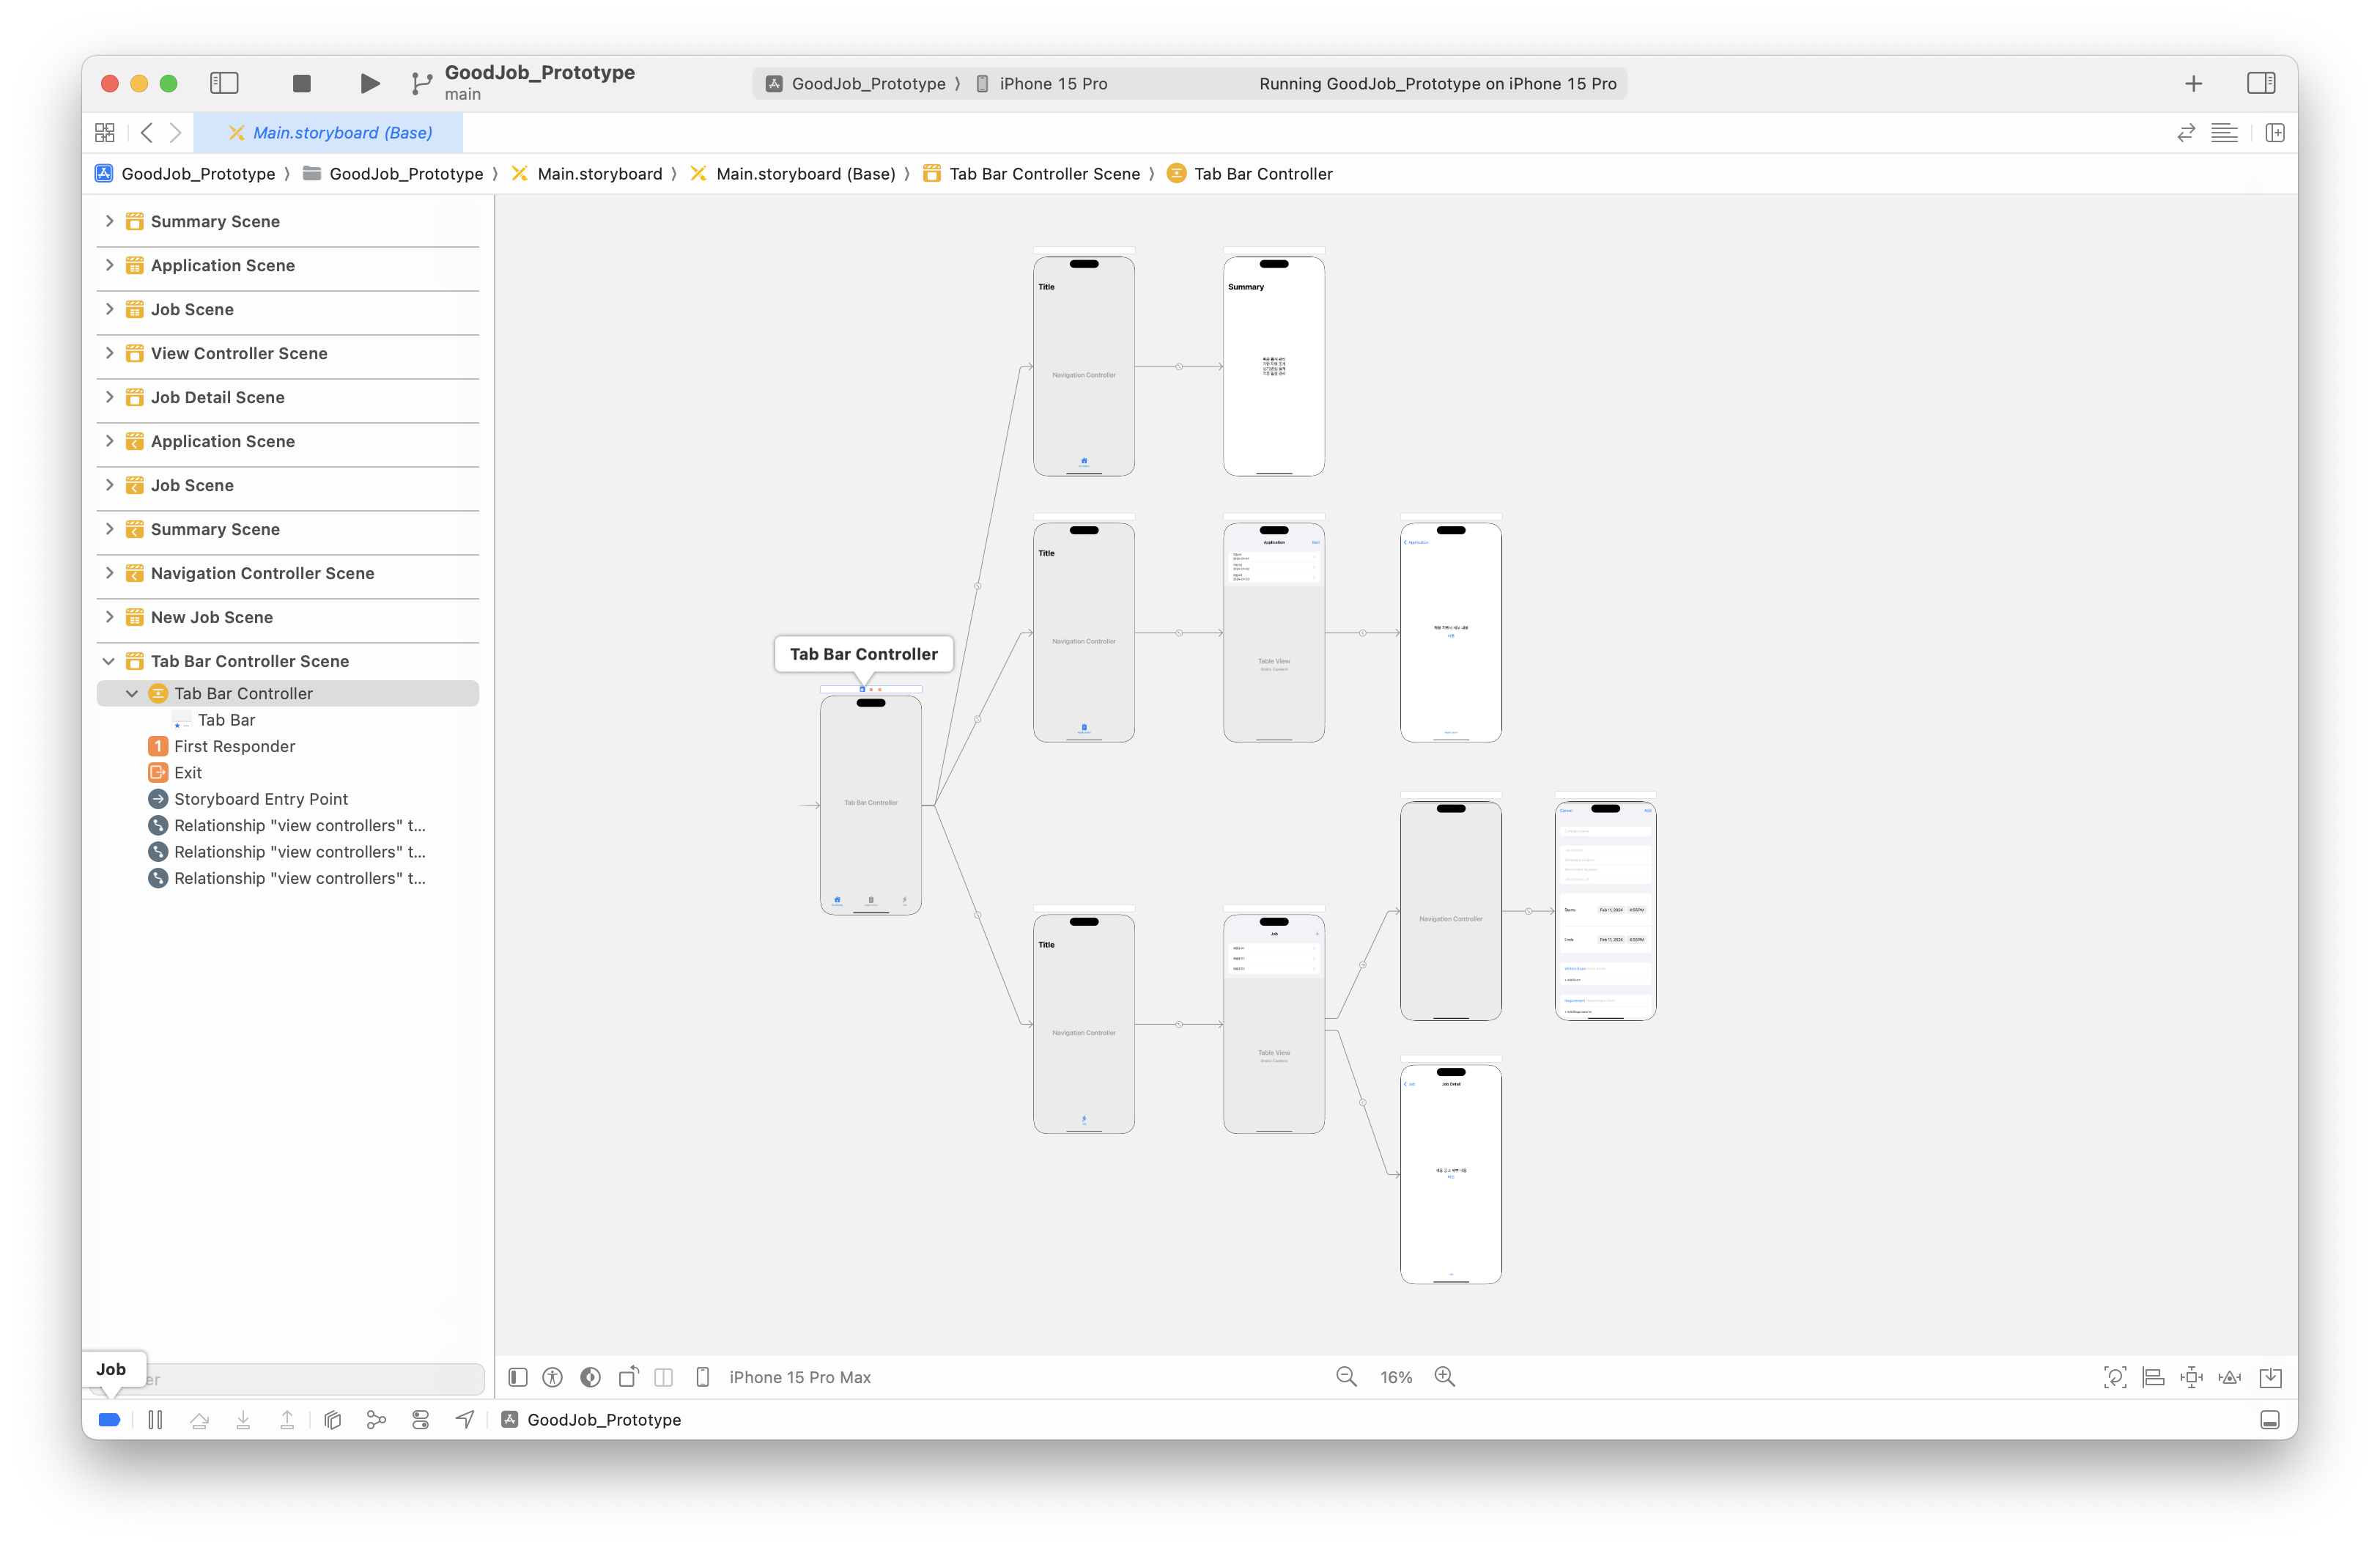Viewport: 2380px width, 1548px height.
Task: Select Storyboard Entry Point in outline
Action: (x=260, y=799)
